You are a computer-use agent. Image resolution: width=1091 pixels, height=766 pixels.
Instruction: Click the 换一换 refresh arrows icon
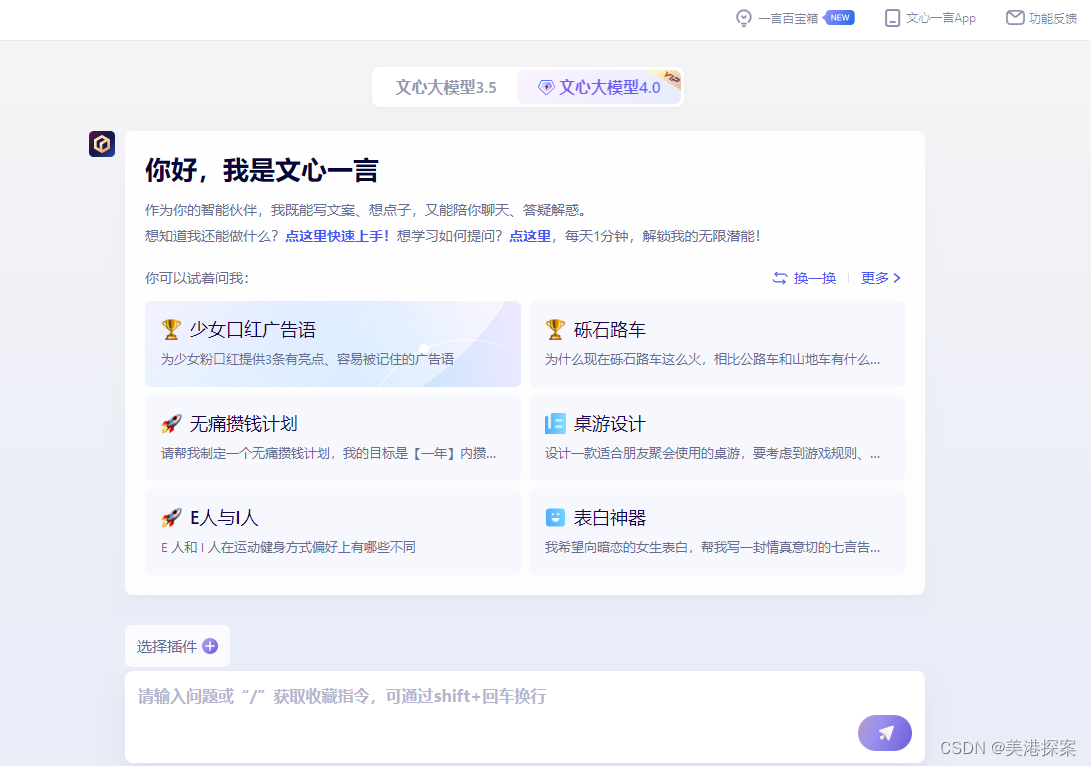click(780, 278)
